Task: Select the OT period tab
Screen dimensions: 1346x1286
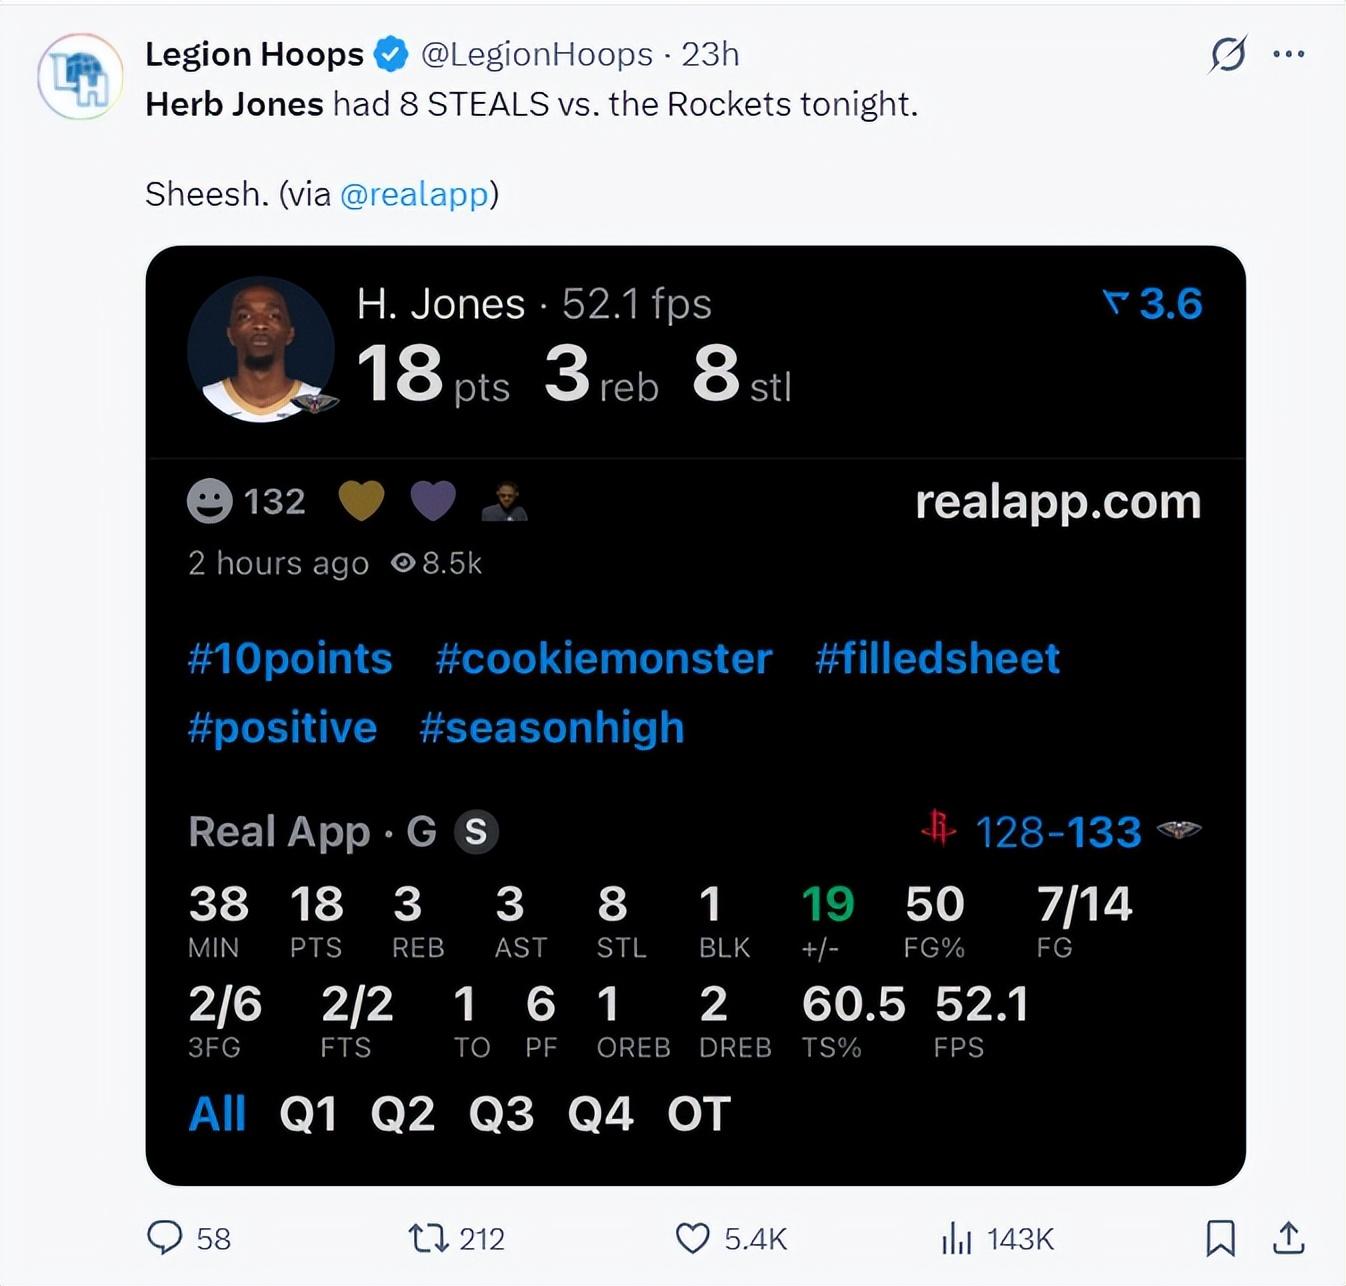Action: 699,1113
